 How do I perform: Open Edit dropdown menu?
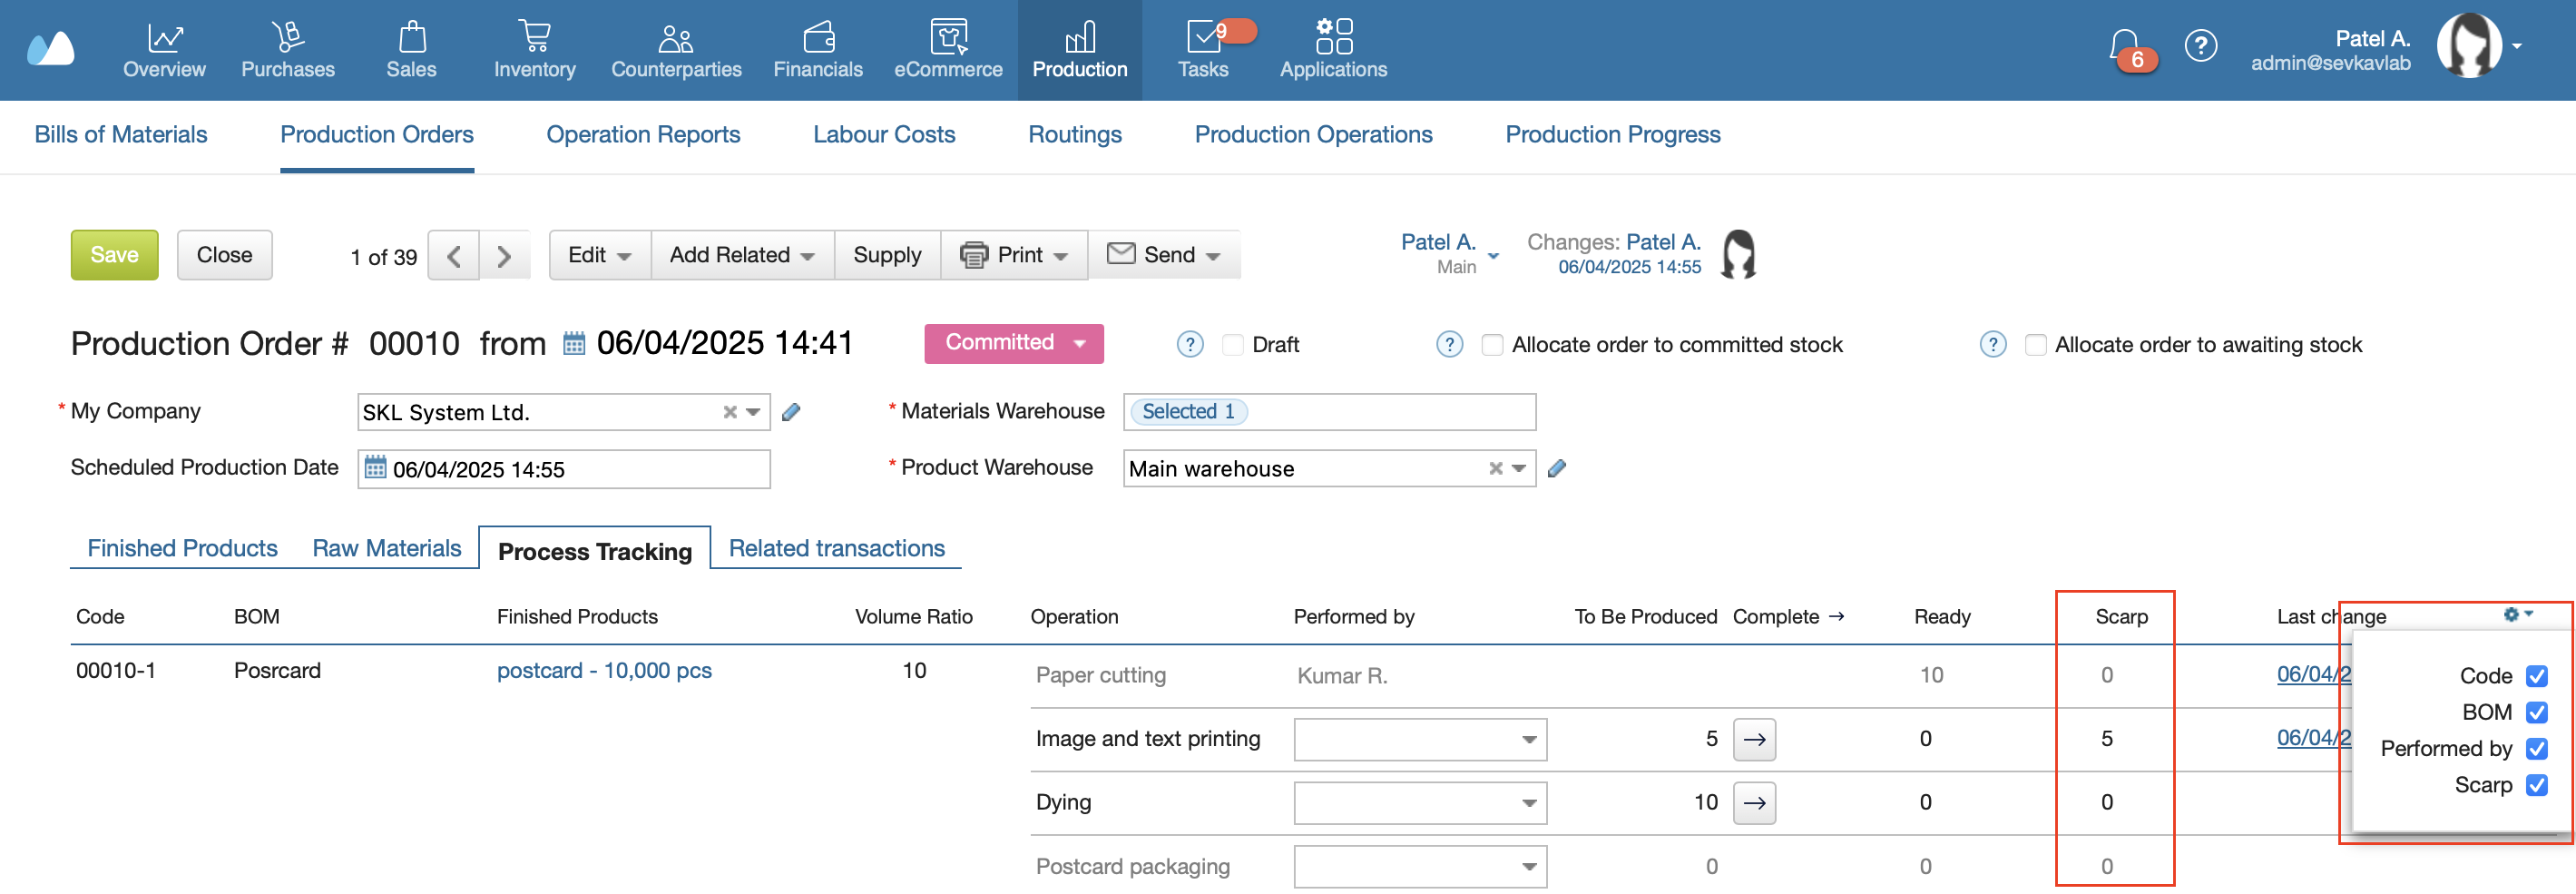pos(600,256)
